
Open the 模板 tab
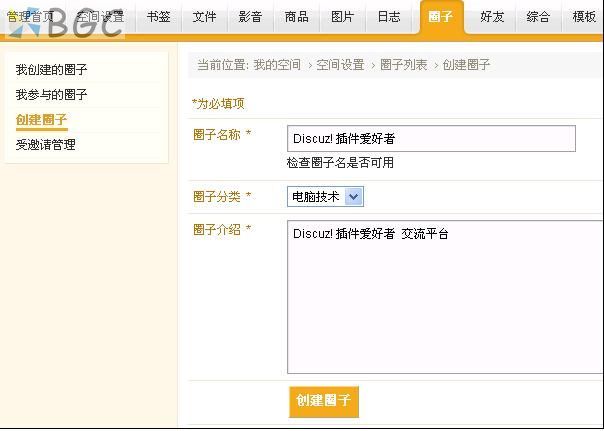[x=584, y=17]
